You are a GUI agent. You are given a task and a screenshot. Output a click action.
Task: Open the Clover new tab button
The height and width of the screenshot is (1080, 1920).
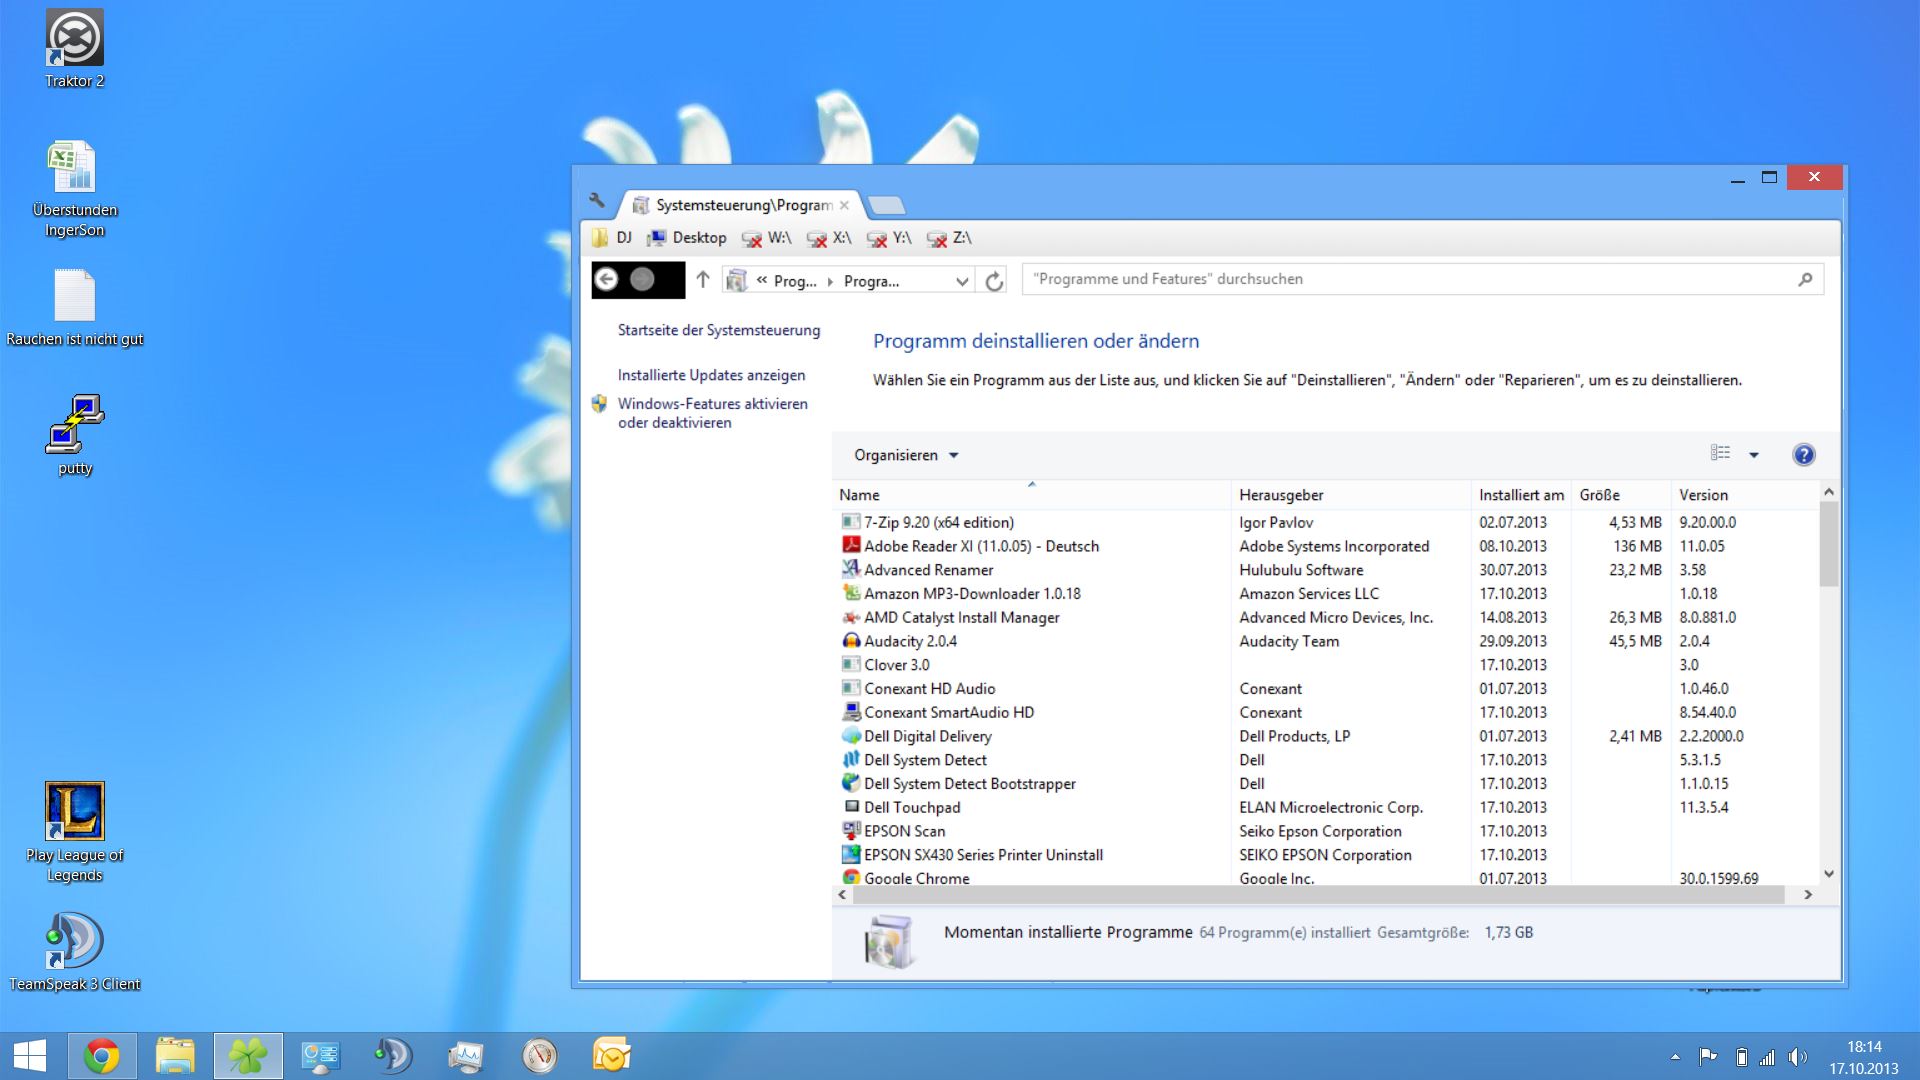pyautogui.click(x=886, y=205)
